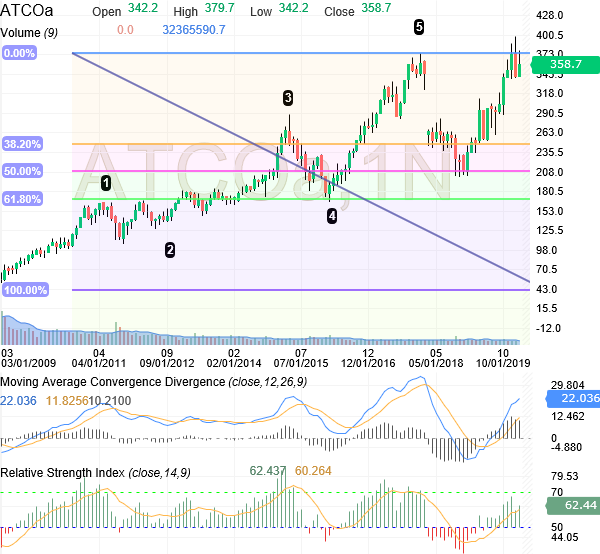Screen dimensions: 600x554
Task: Click the 05/01/2018 date axis label
Action: pos(436,363)
